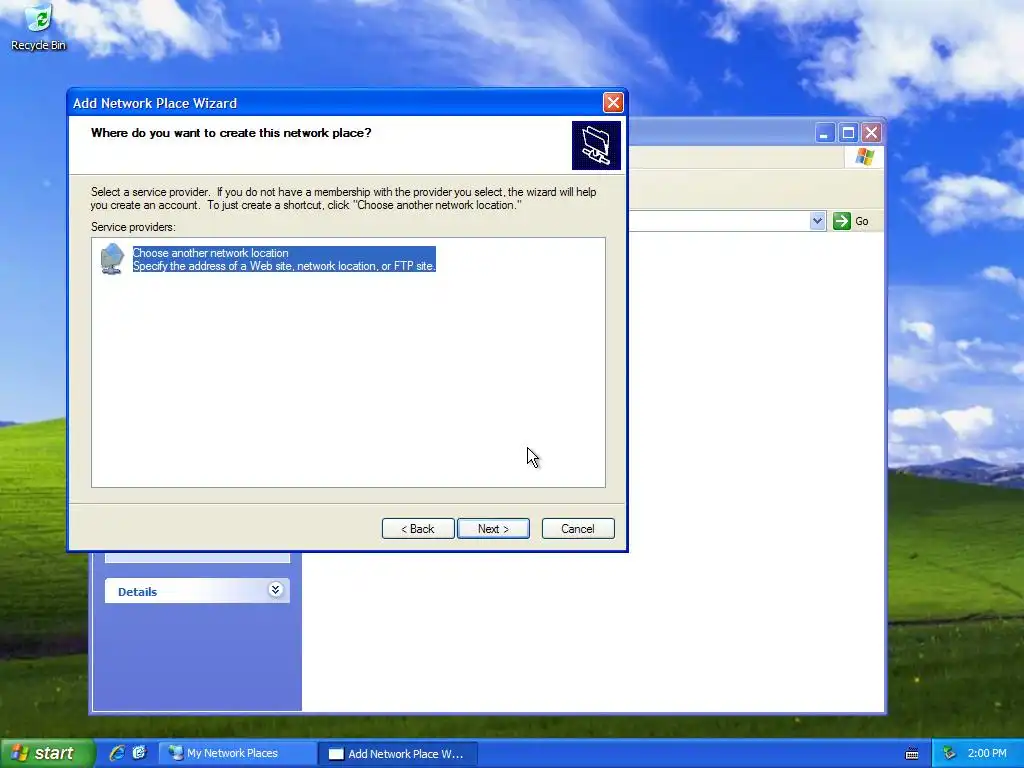
Task: Click the keyboard icon in the taskbar
Action: pyautogui.click(x=912, y=754)
